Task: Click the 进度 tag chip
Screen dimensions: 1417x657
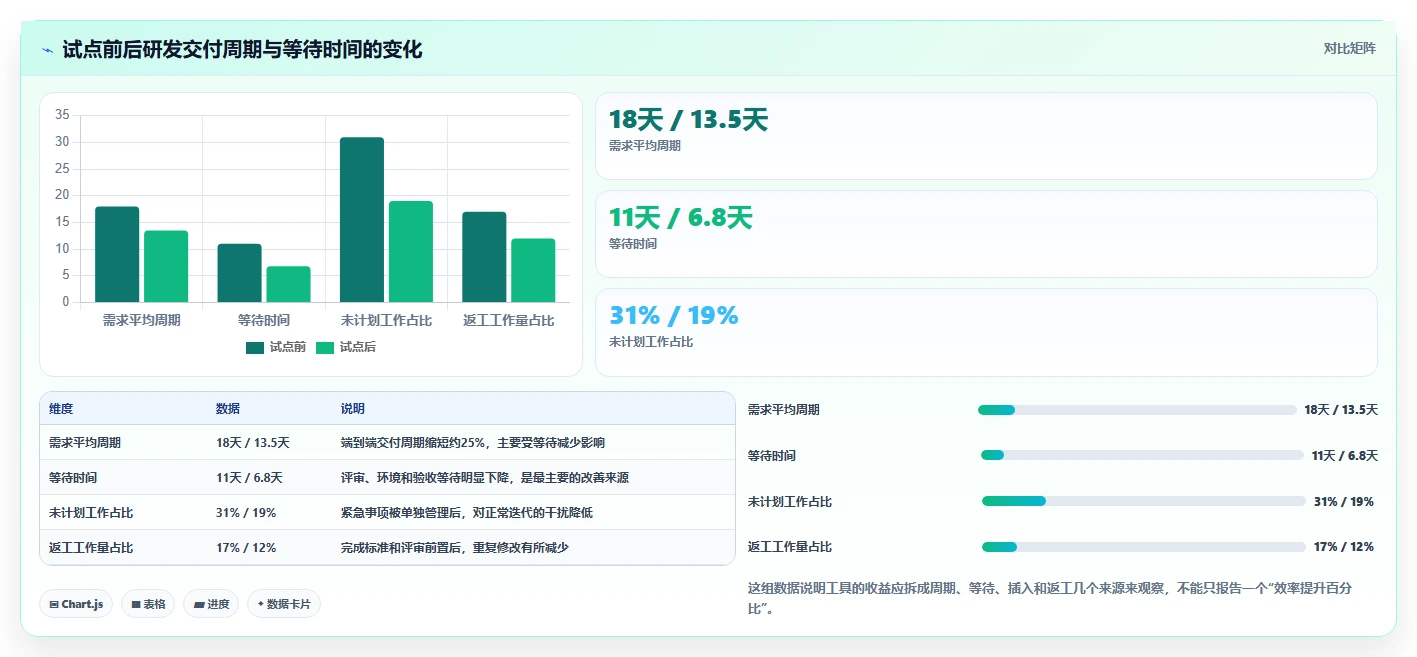Action: pyautogui.click(x=211, y=604)
